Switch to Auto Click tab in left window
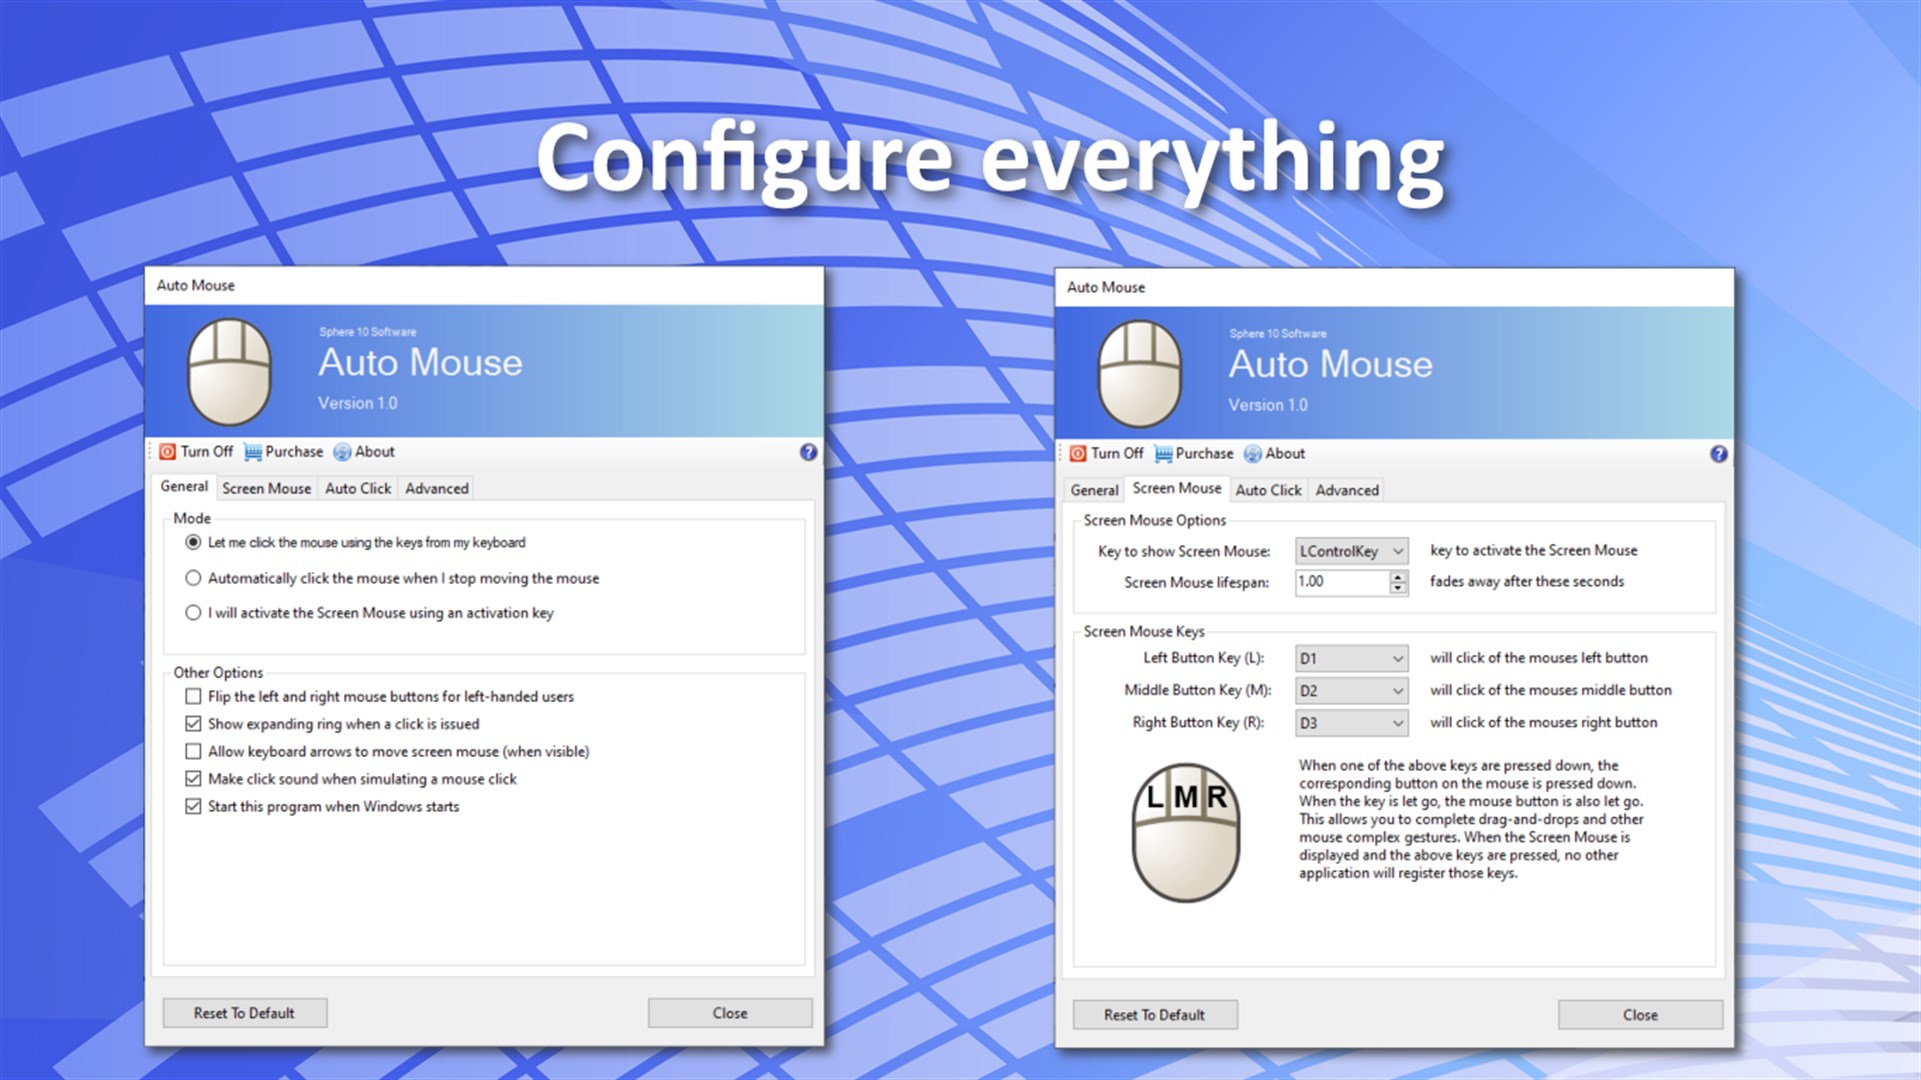 point(358,488)
